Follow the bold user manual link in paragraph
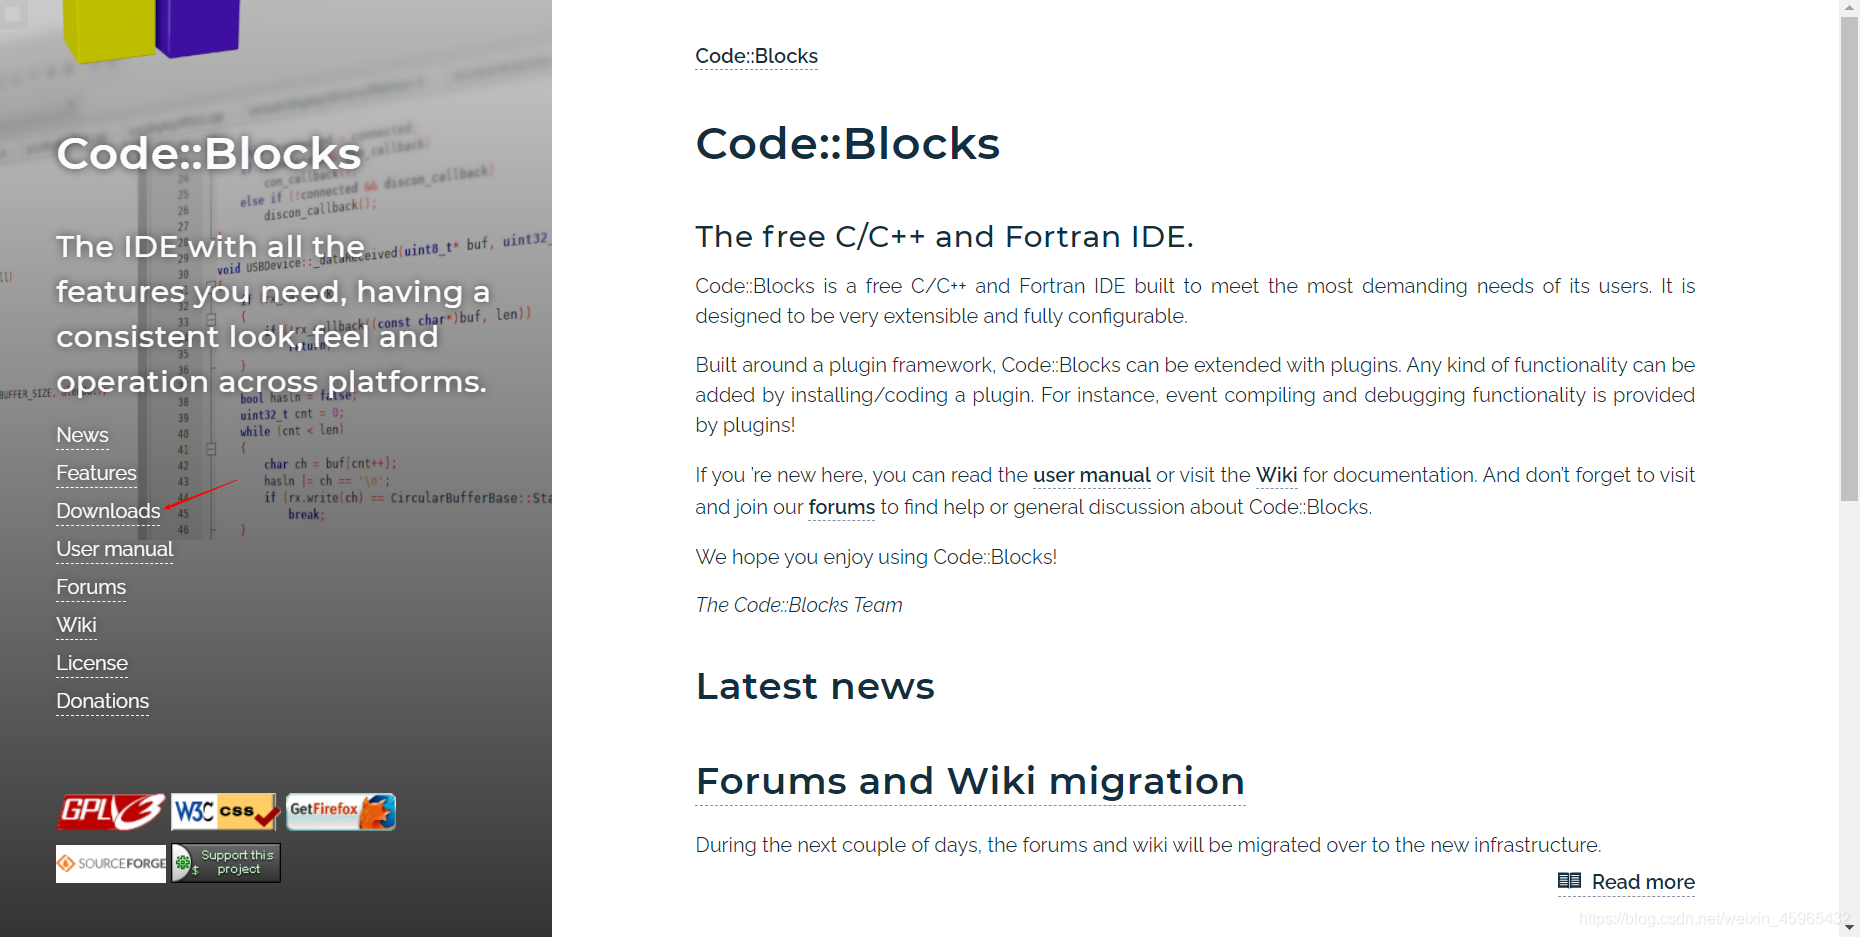 [x=1091, y=475]
